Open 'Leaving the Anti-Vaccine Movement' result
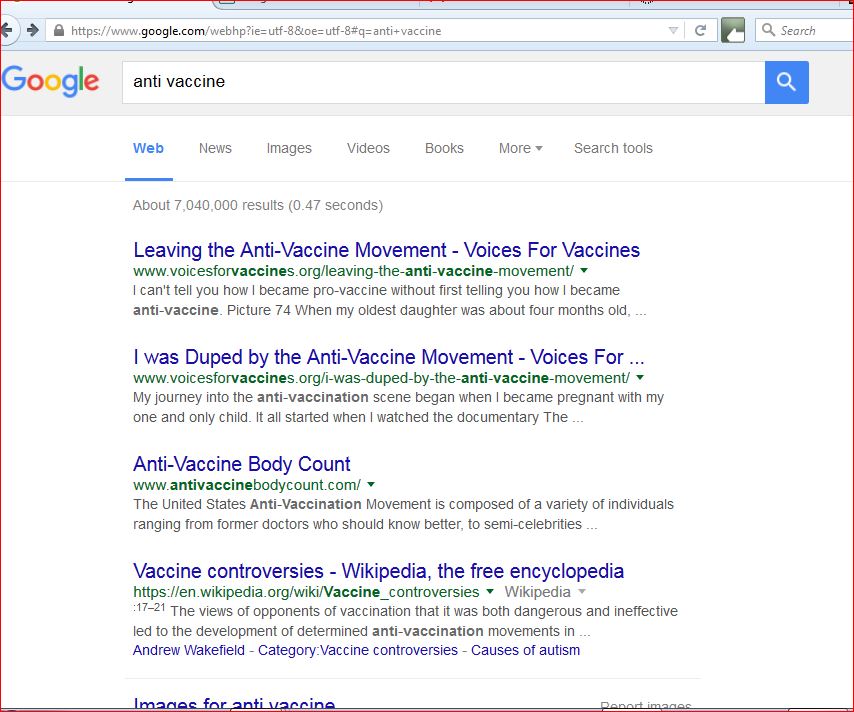 386,250
